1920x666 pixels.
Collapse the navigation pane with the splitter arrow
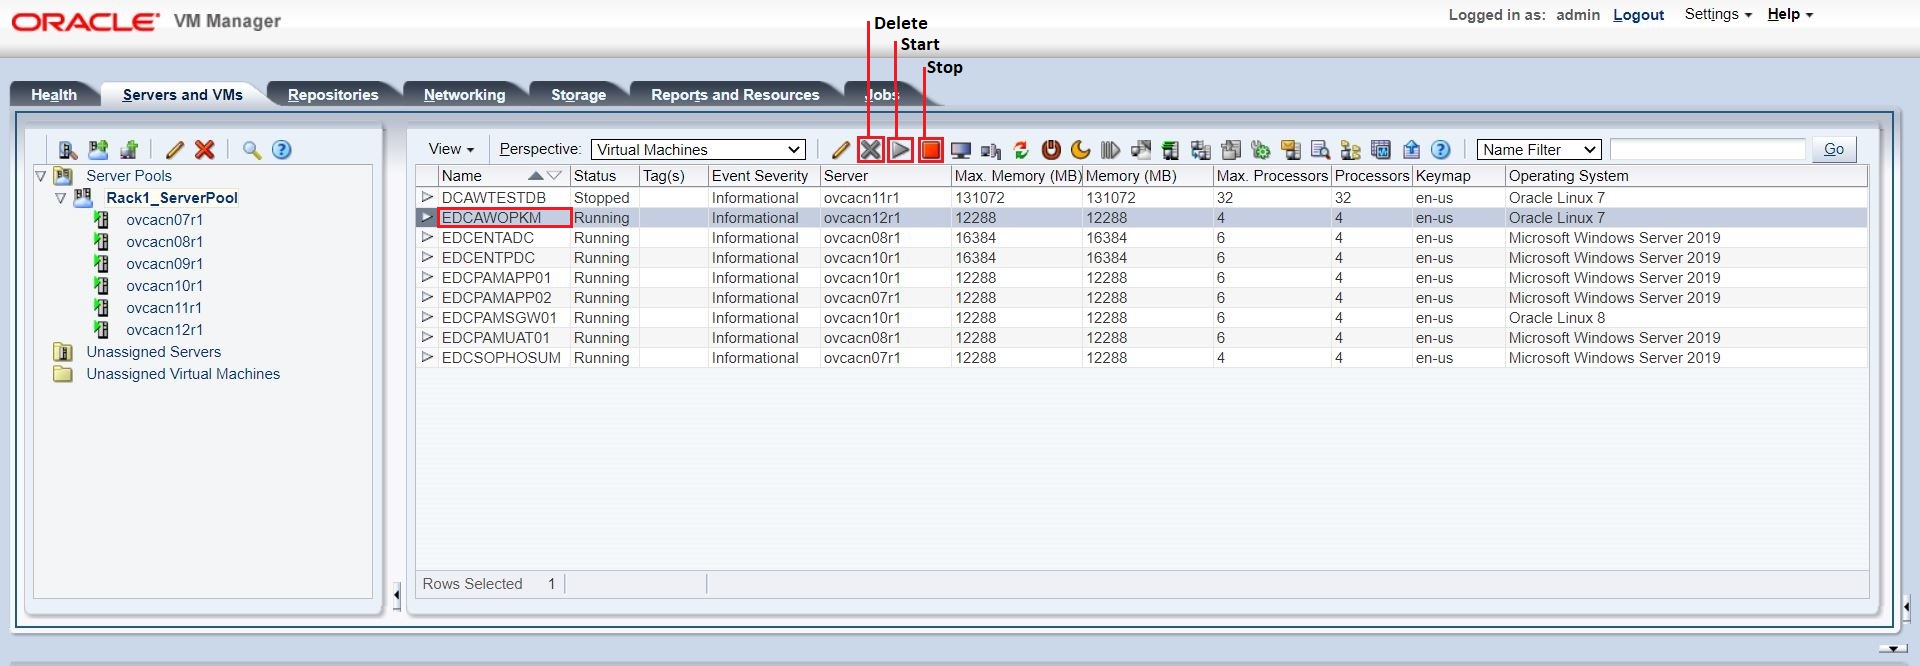click(397, 596)
